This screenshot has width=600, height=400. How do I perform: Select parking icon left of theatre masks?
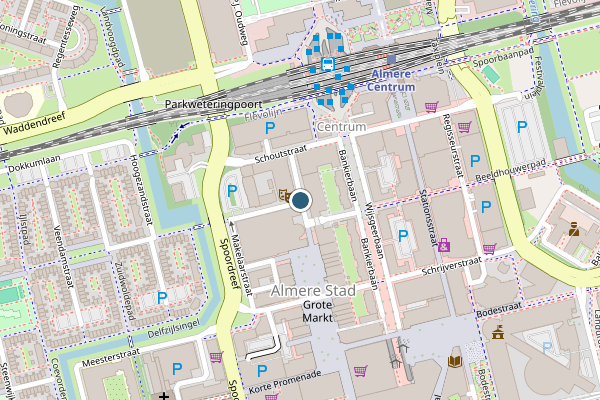click(232, 191)
